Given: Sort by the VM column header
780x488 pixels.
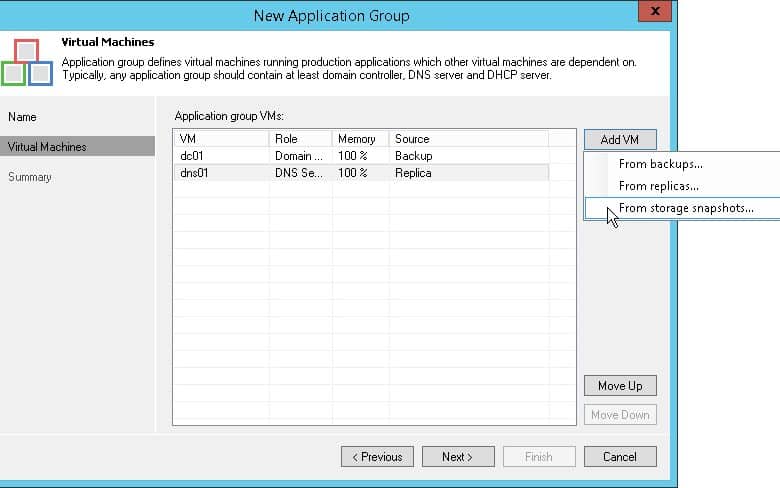Looking at the screenshot, I should point(221,139).
